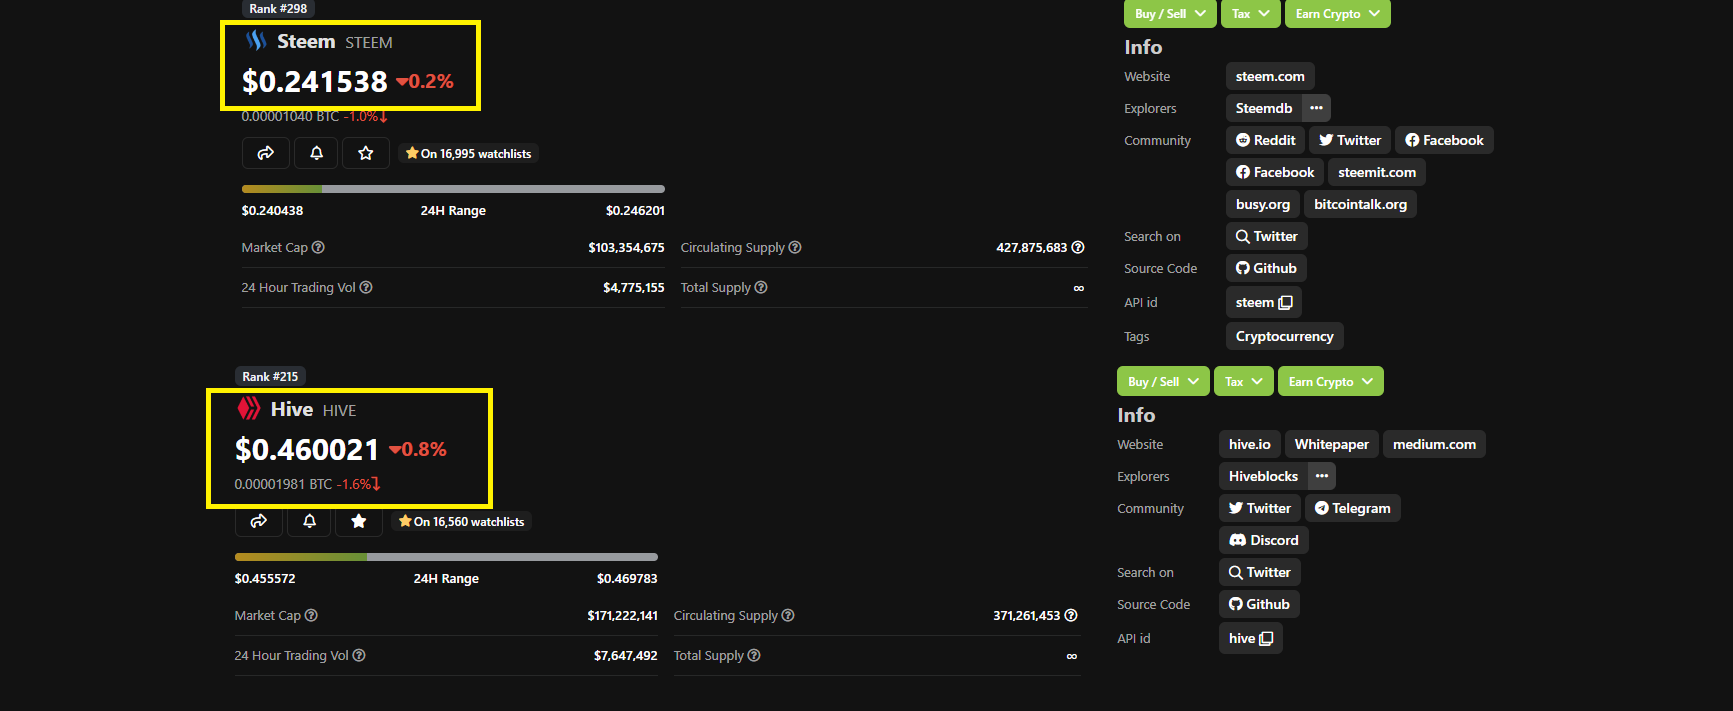
Task: Open Steem's Reddit community
Action: point(1265,140)
